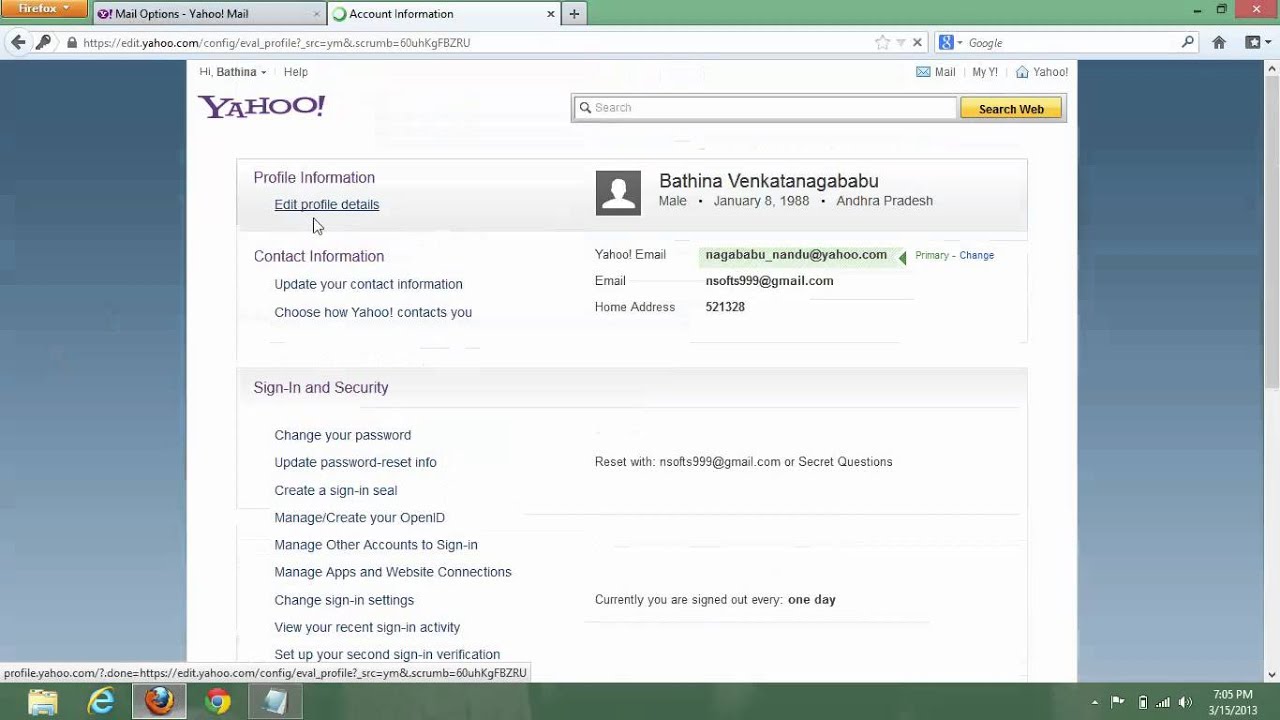The height and width of the screenshot is (720, 1280).
Task: Click View your recent sign-in activity
Action: click(x=367, y=627)
